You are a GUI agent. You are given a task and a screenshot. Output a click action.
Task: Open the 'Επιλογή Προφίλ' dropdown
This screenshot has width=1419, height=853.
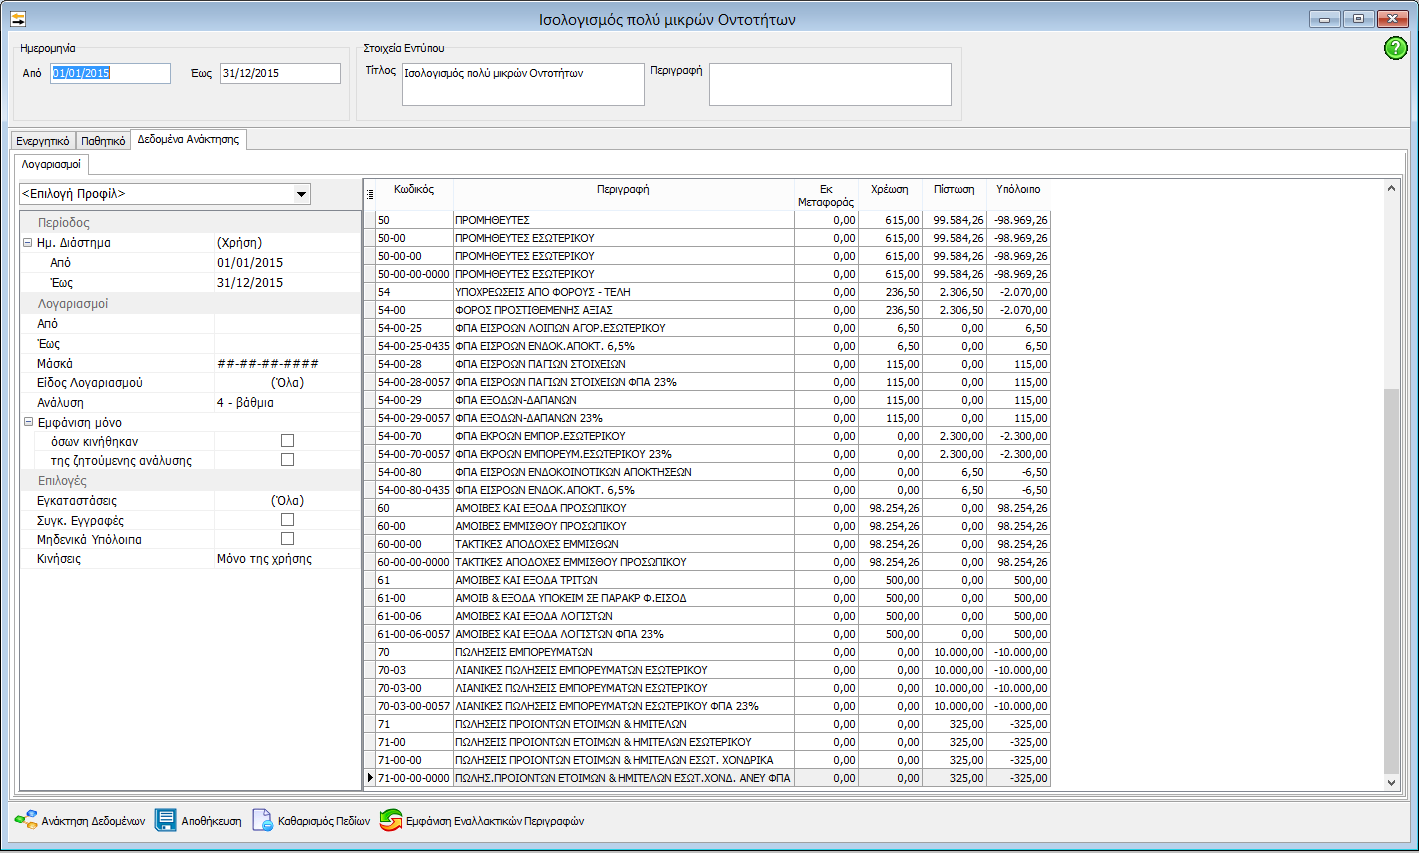[301, 194]
